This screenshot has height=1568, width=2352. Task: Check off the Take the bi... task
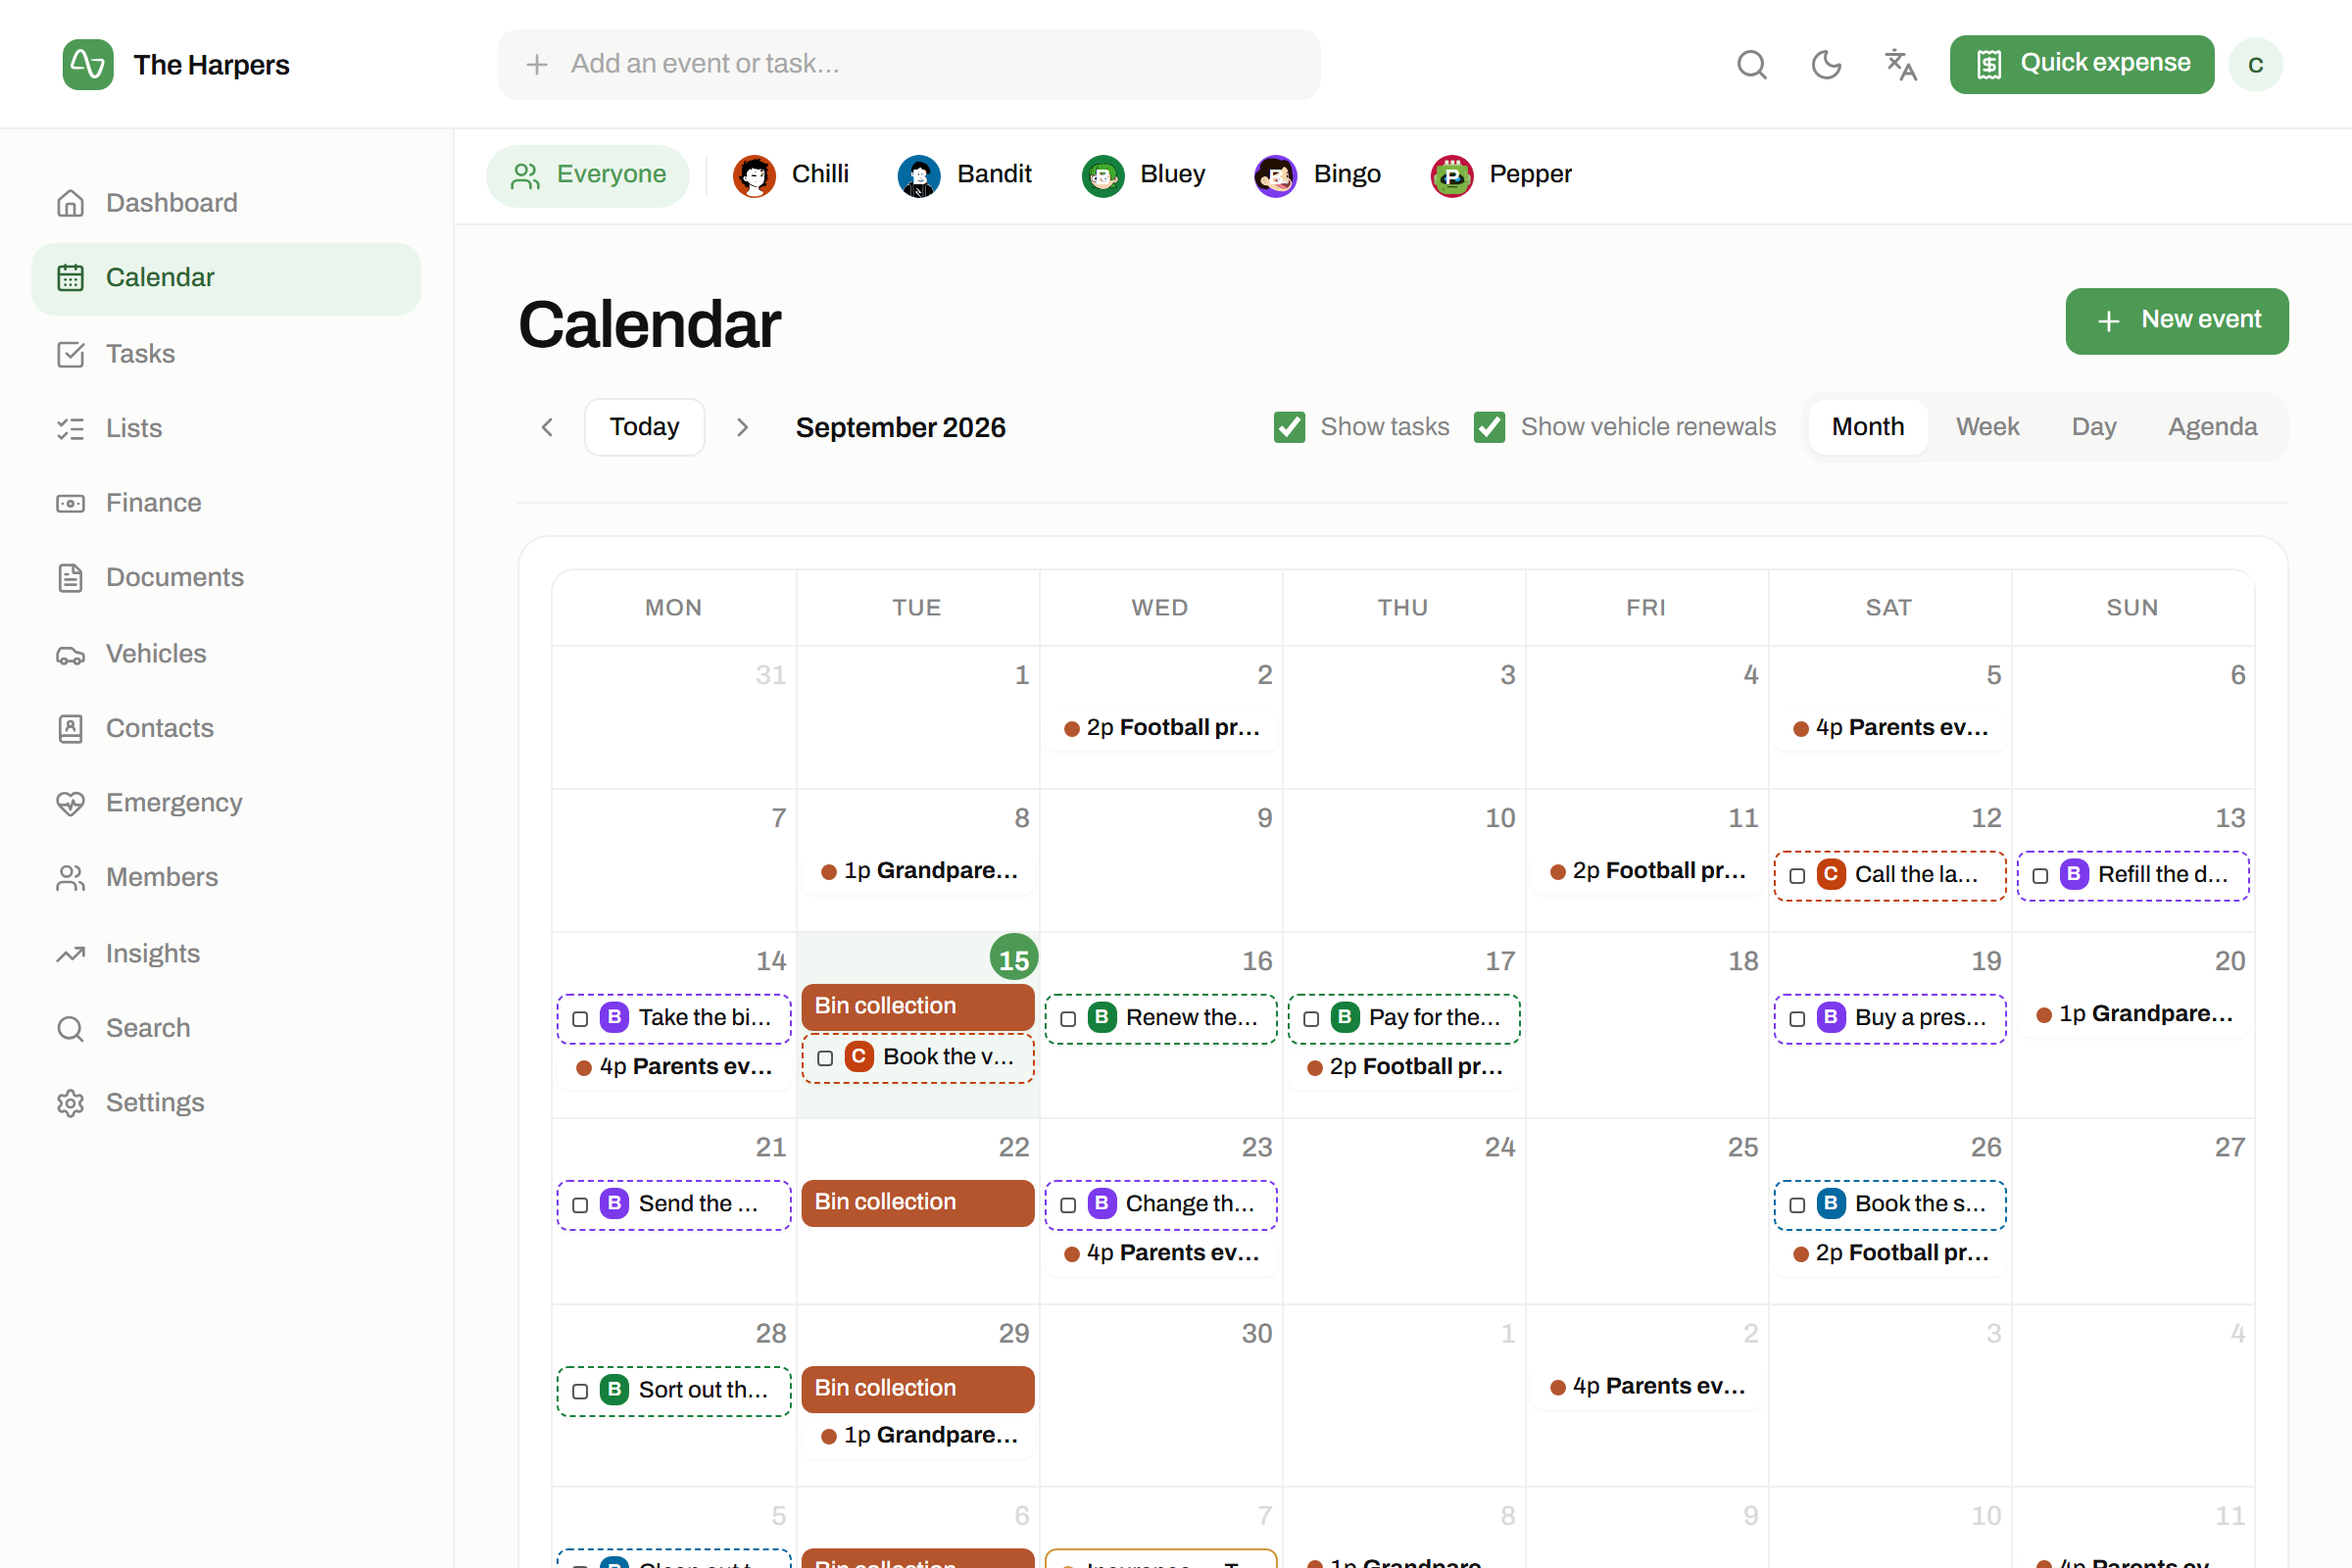pos(580,1019)
